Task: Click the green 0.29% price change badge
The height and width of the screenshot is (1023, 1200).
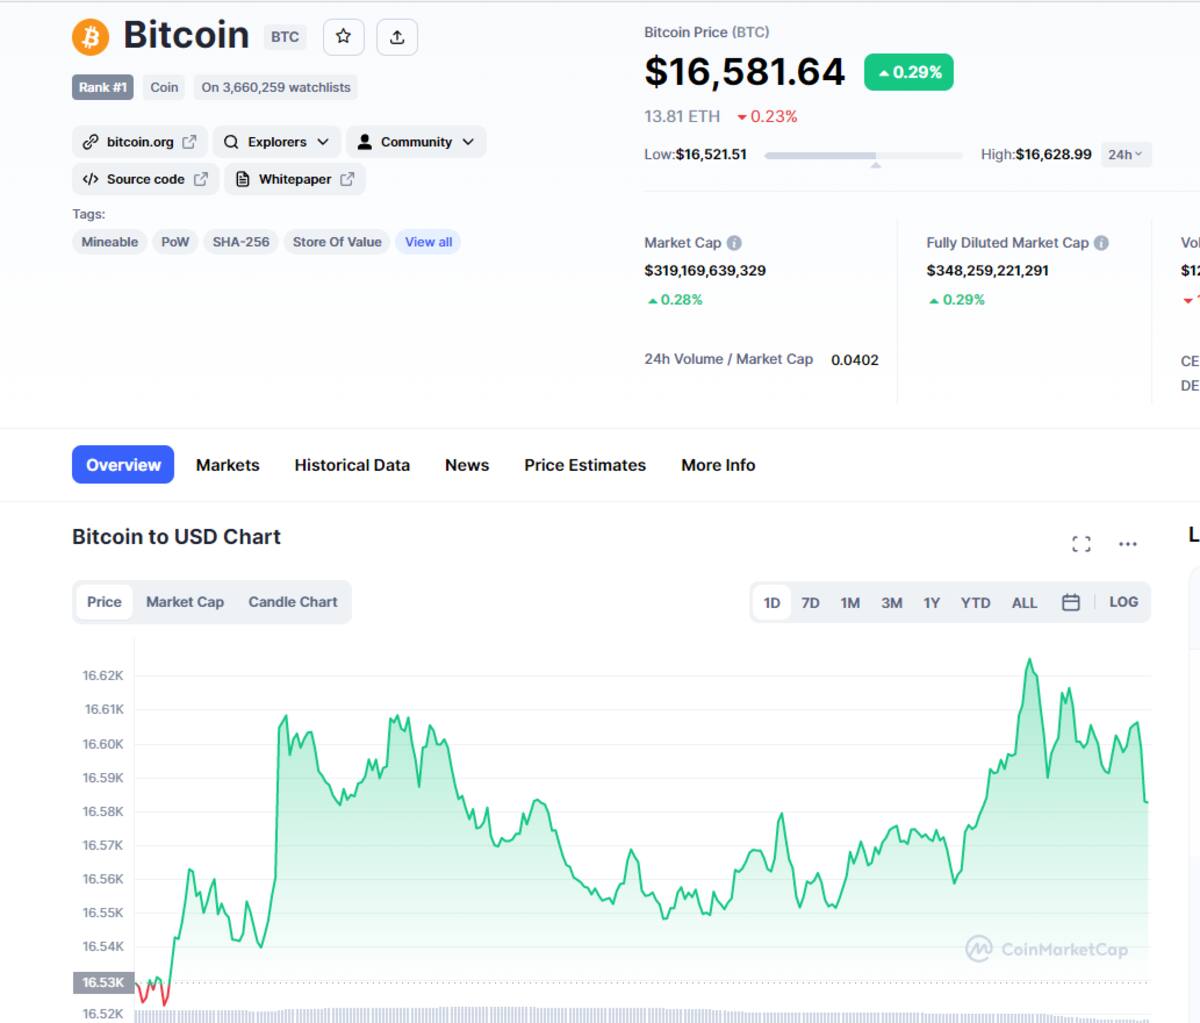Action: (909, 72)
